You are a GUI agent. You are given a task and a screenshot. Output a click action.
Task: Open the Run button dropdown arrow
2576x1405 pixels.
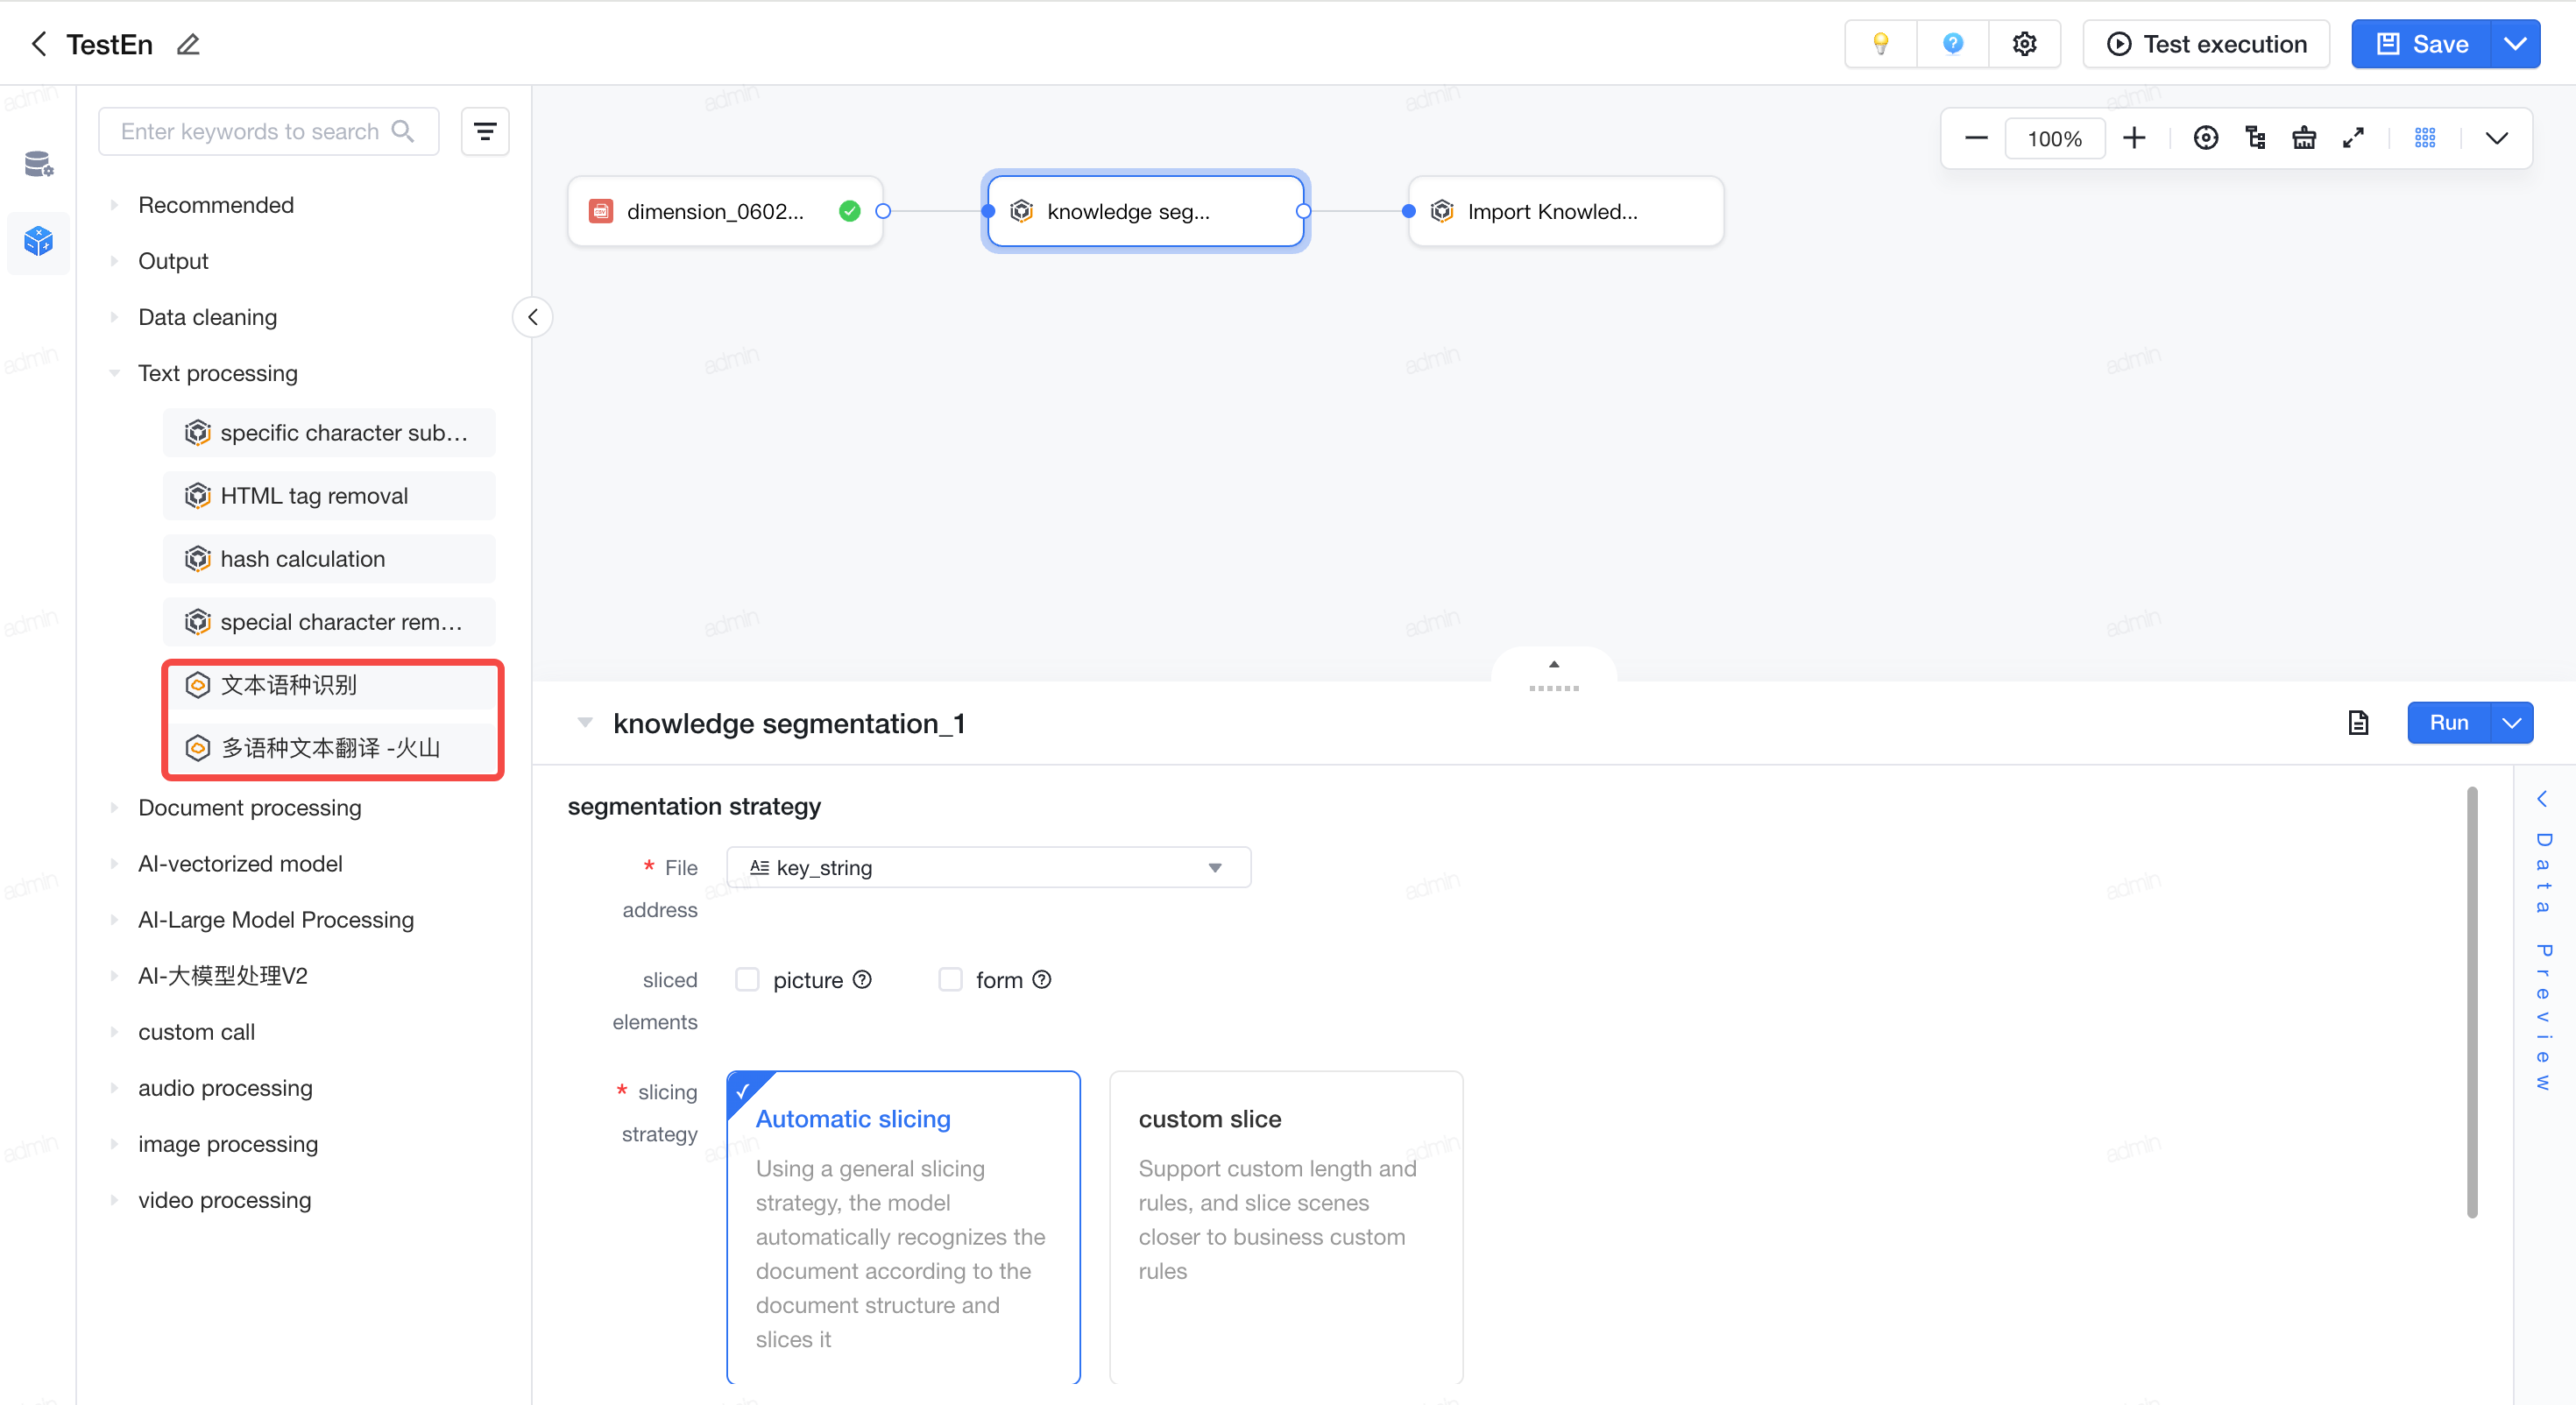[x=2512, y=722]
